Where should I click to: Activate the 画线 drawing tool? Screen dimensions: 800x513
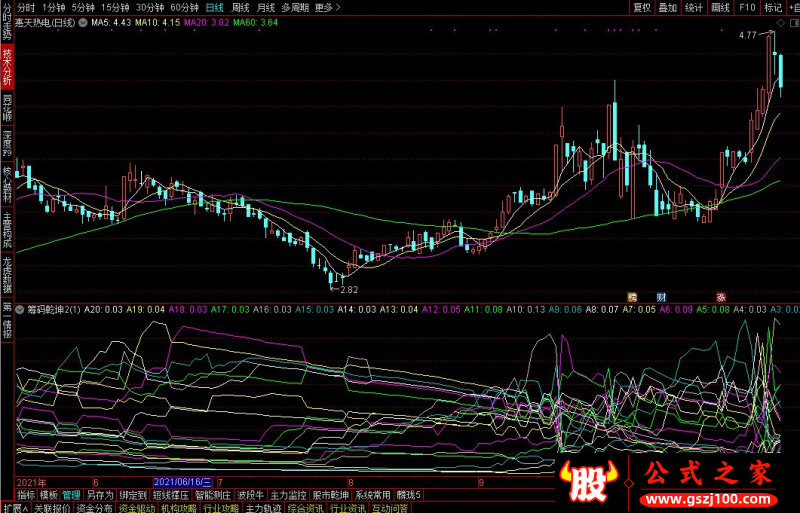720,7
